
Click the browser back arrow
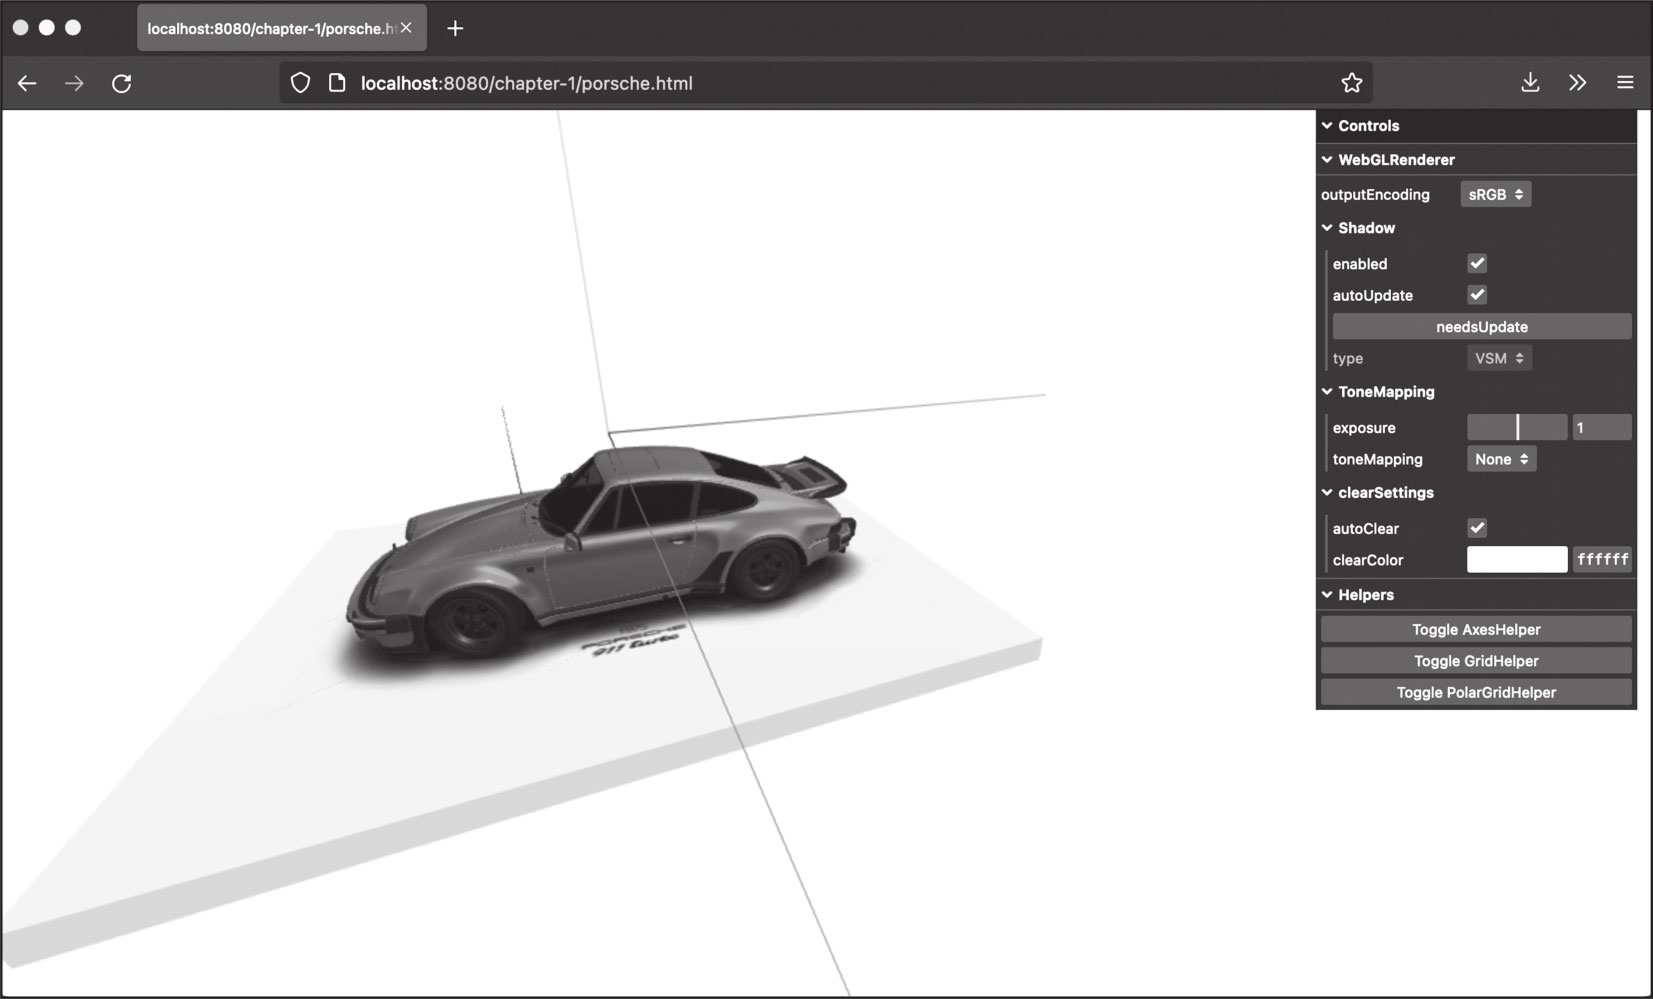(27, 83)
